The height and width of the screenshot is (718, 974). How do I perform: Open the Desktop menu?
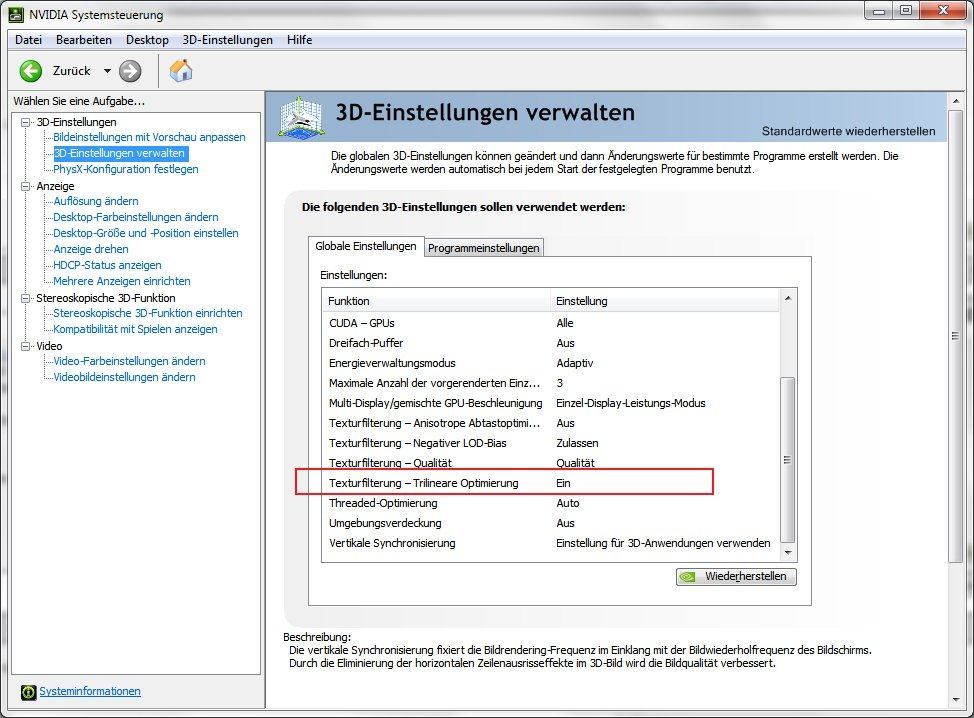(x=147, y=40)
